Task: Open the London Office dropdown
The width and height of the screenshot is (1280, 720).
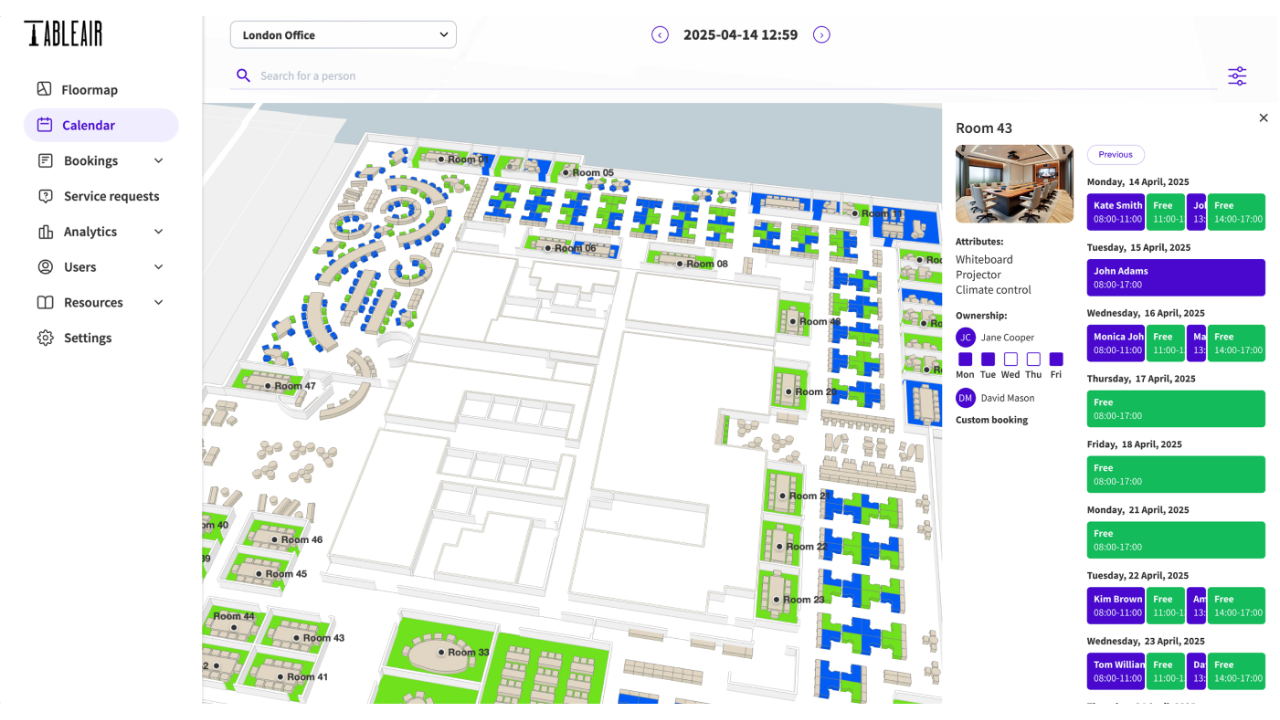Action: [x=343, y=34]
